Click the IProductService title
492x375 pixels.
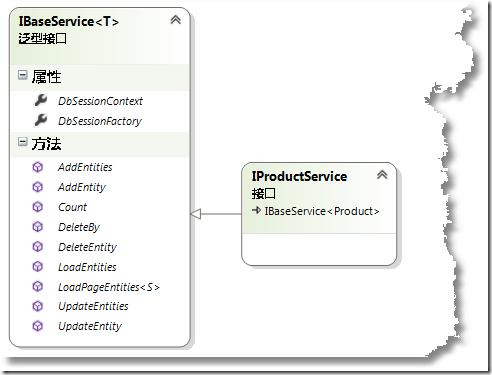pyautogui.click(x=299, y=176)
